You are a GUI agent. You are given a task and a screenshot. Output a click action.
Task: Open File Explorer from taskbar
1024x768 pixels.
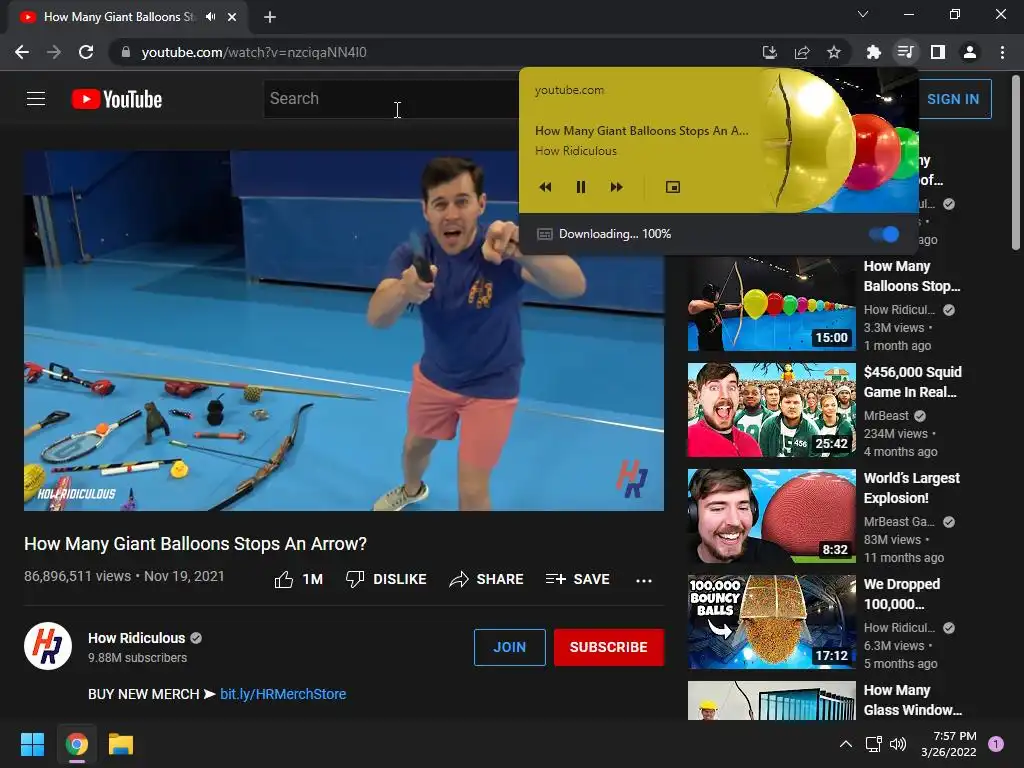point(121,744)
